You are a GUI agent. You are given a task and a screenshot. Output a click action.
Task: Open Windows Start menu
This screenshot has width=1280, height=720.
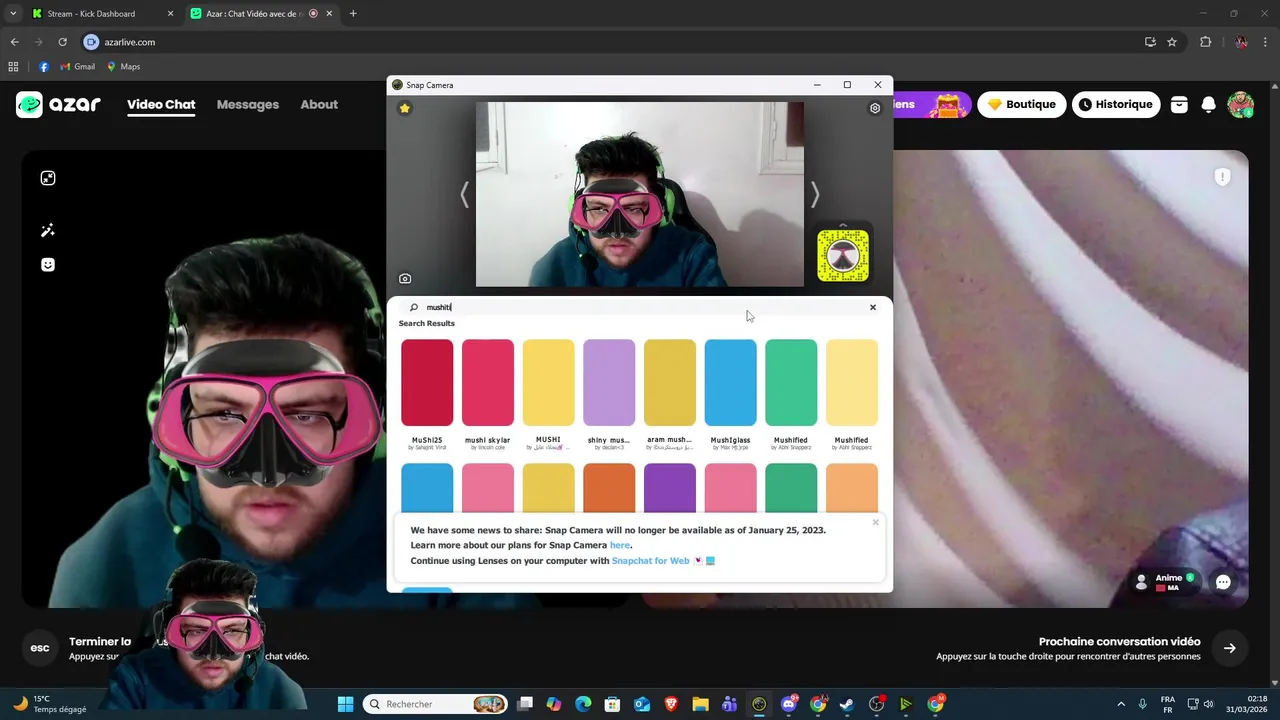click(345, 704)
